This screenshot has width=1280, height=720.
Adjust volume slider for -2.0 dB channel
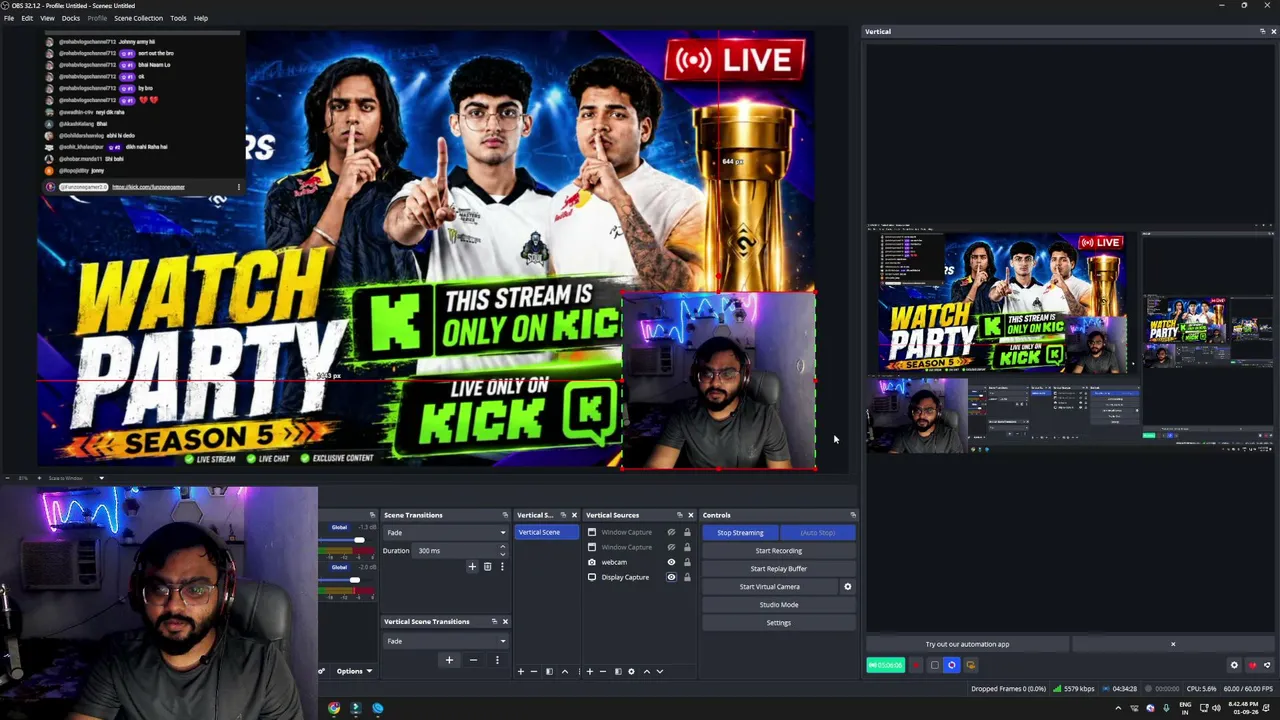click(x=354, y=580)
